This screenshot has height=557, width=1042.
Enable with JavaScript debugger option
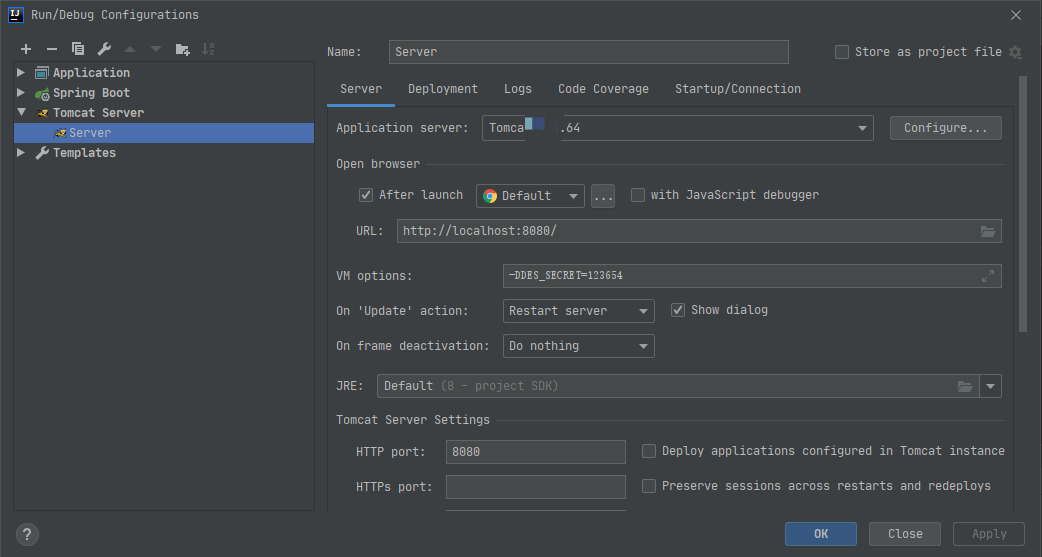(638, 195)
